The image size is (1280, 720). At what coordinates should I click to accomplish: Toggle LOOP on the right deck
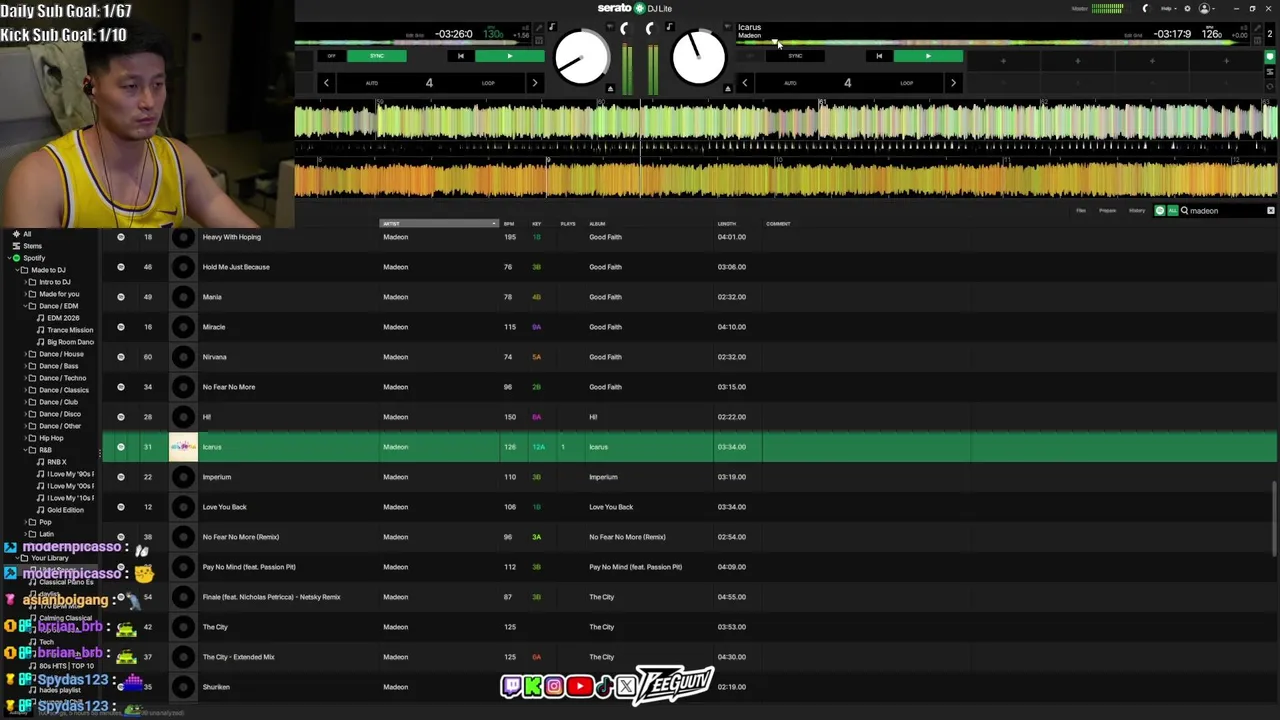pos(906,83)
